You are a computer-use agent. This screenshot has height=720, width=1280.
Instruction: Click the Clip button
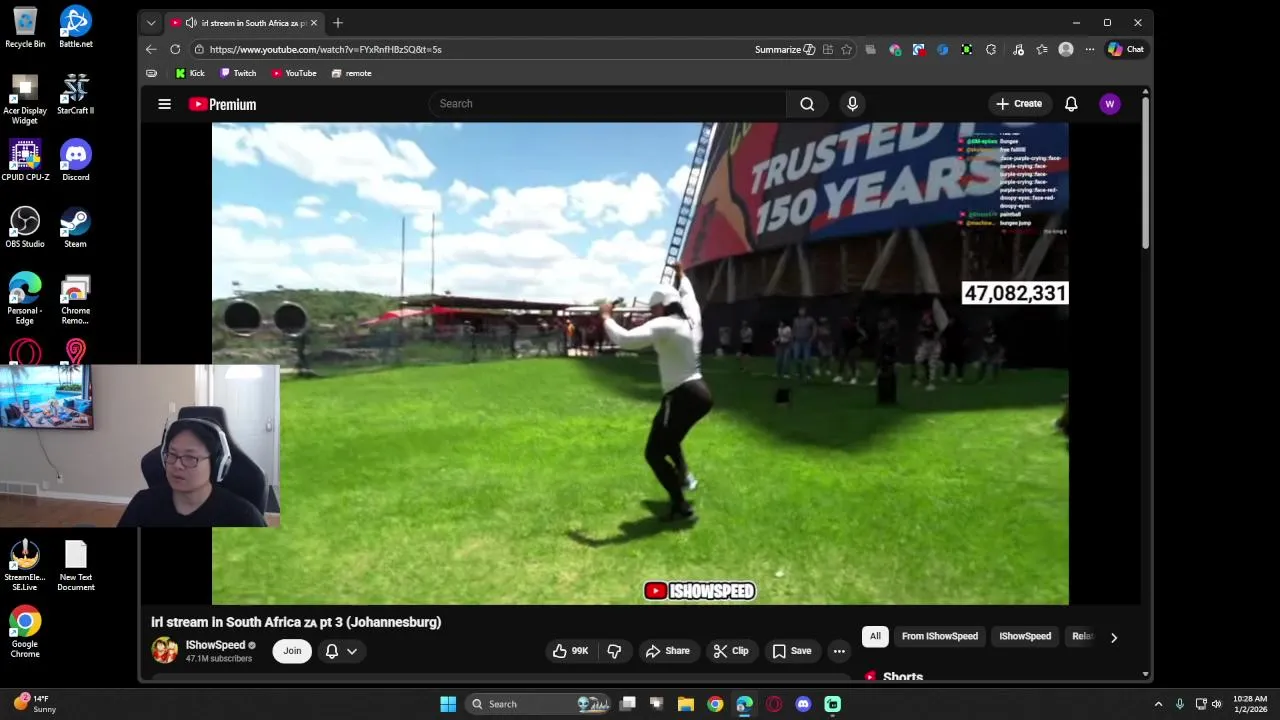(x=730, y=651)
